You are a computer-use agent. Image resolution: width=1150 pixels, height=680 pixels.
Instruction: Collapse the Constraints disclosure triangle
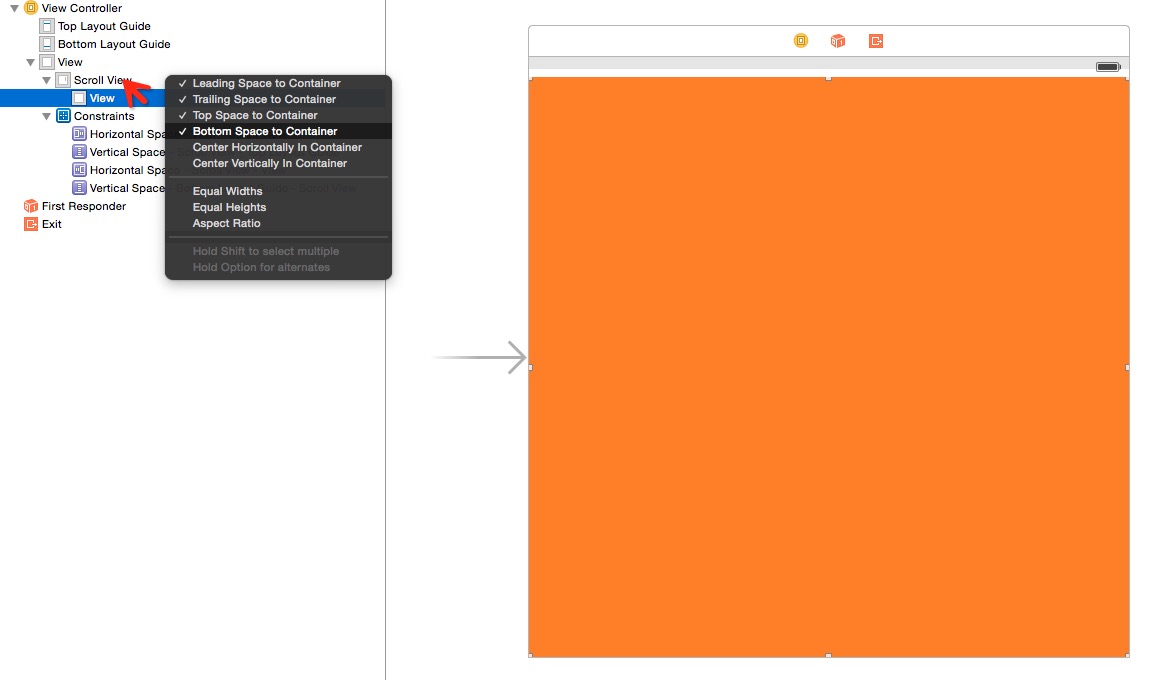(46, 116)
